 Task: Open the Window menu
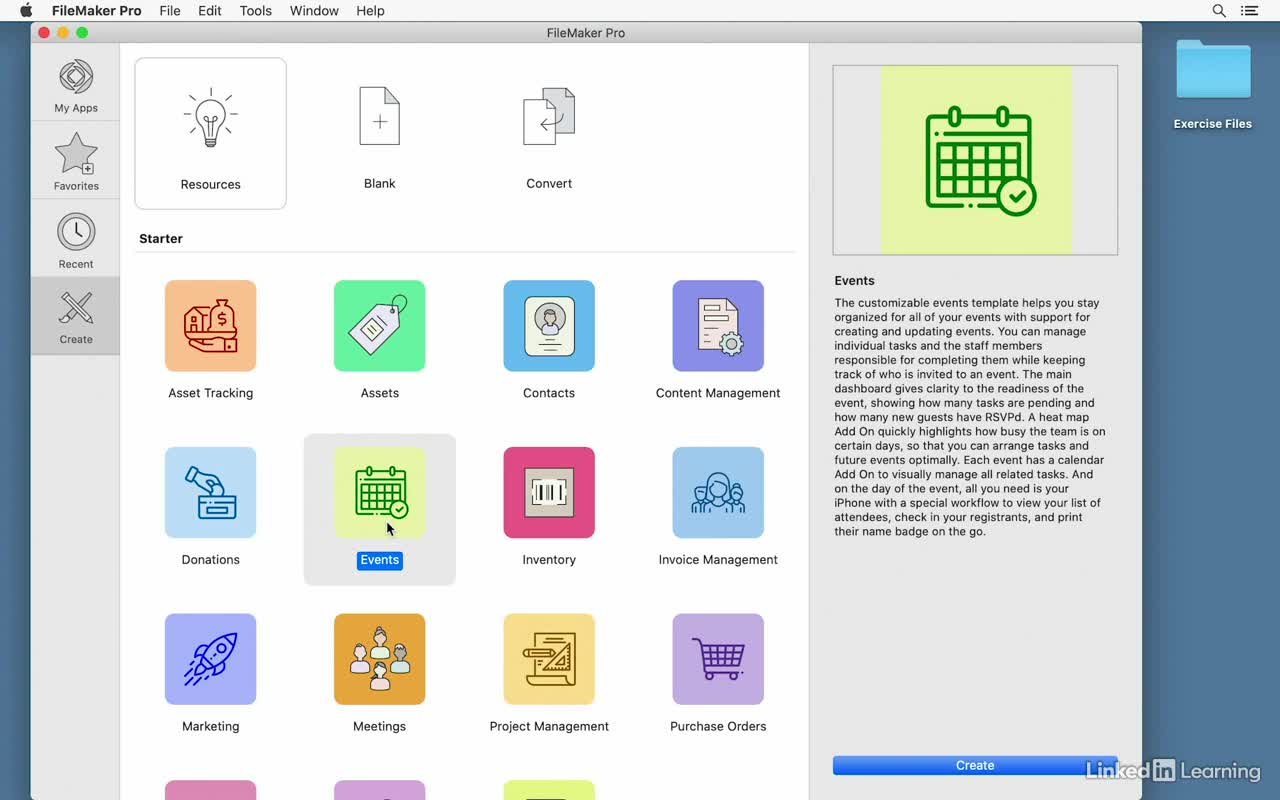click(314, 11)
